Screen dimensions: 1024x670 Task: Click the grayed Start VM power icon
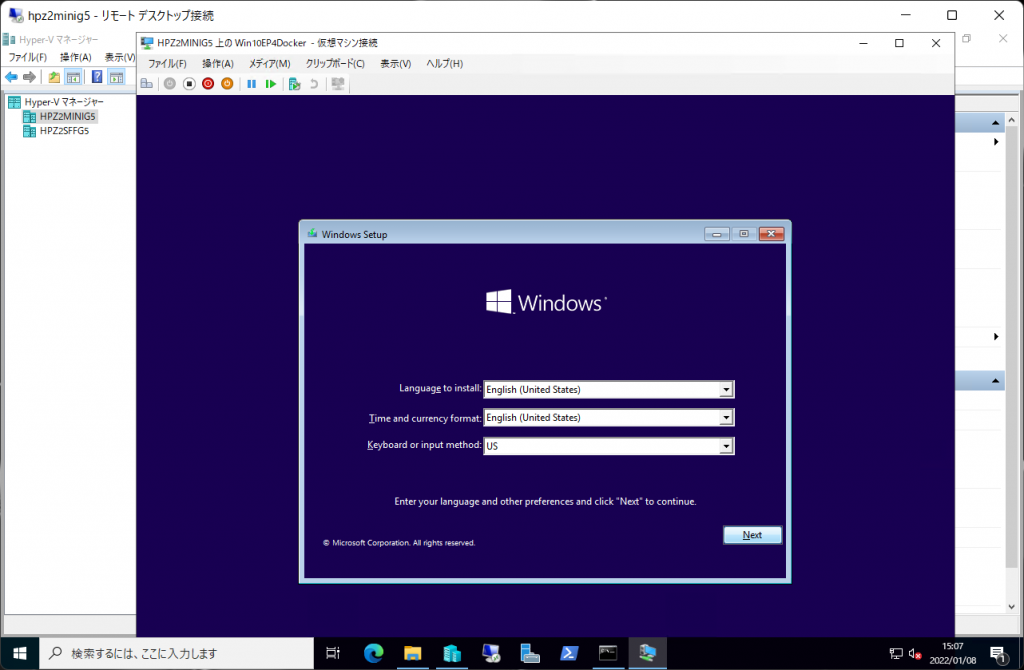coord(170,84)
